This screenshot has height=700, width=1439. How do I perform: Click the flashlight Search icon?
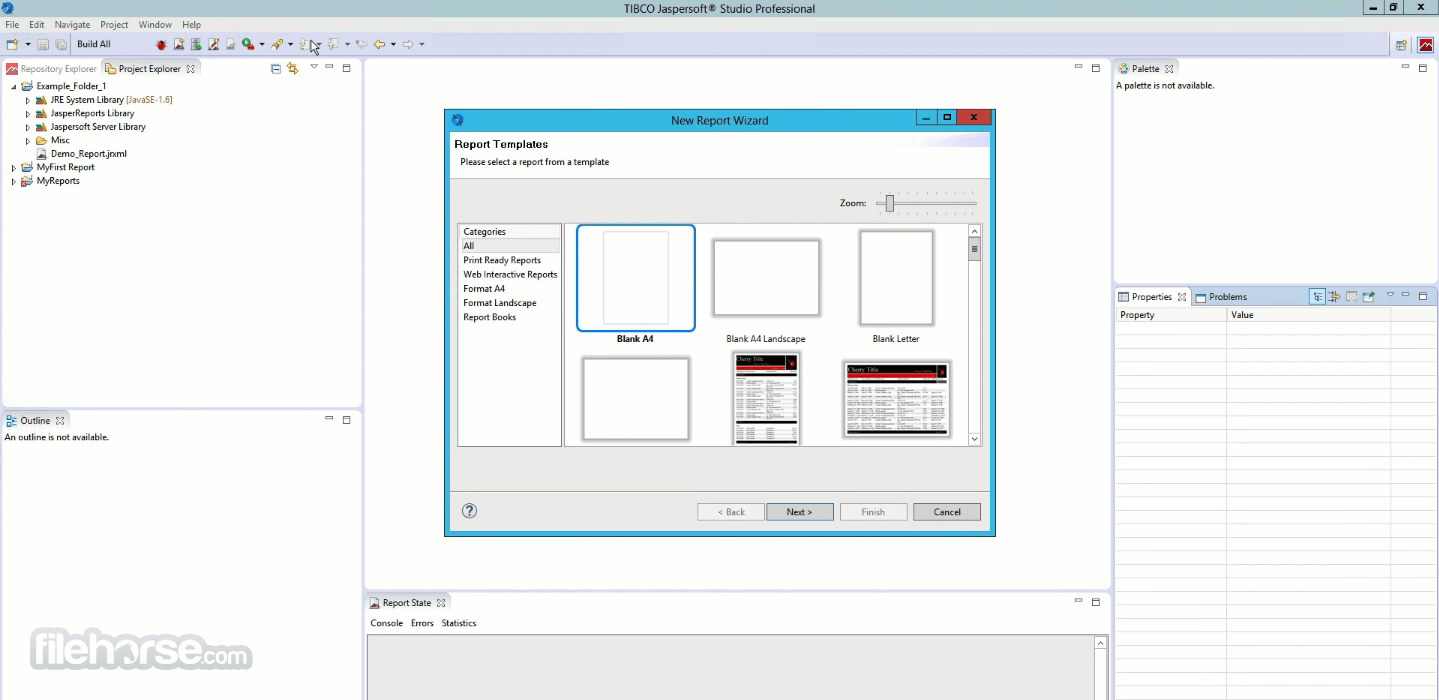(x=277, y=44)
